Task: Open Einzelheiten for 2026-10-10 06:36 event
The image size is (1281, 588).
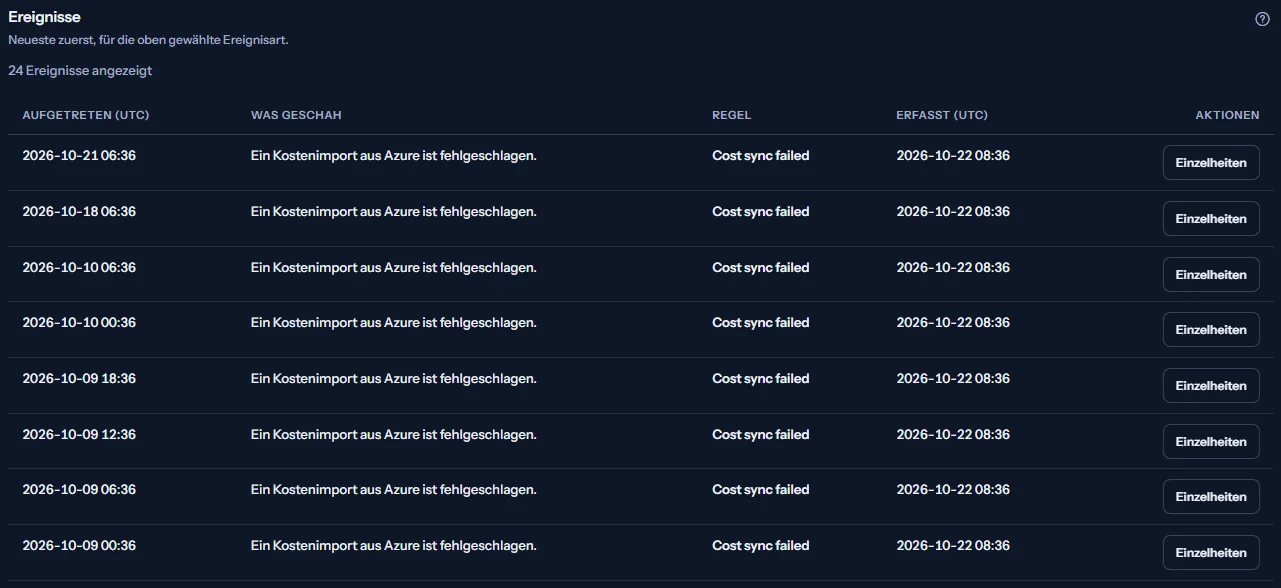Action: pos(1211,274)
